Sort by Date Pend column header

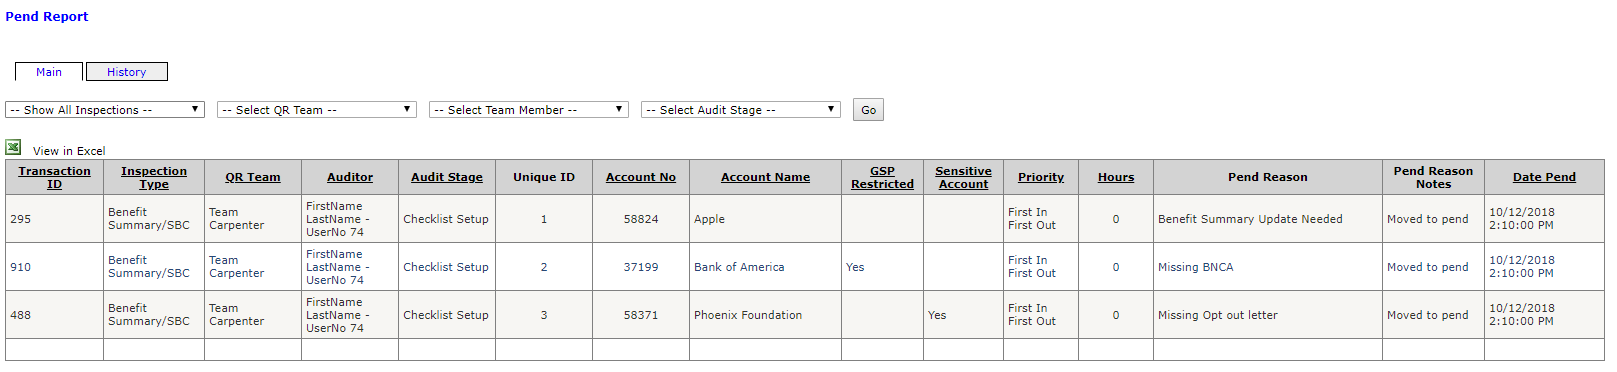click(x=1544, y=177)
